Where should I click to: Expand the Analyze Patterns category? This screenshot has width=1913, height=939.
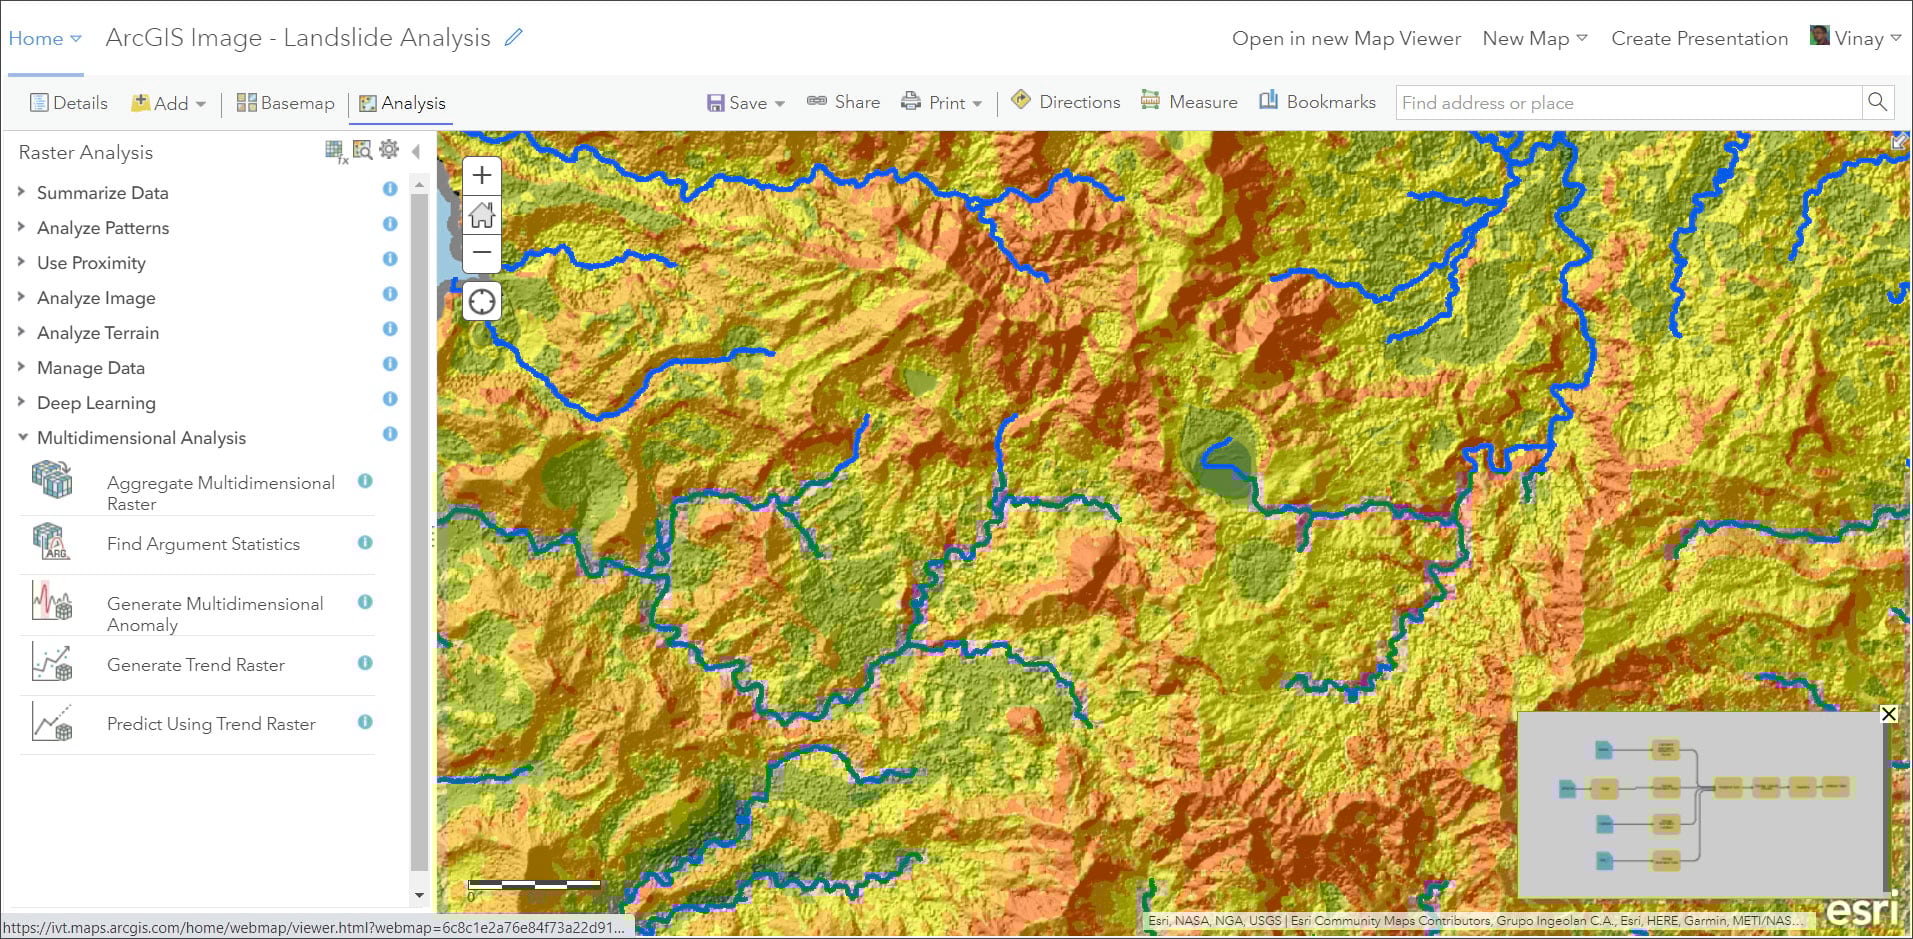22,226
